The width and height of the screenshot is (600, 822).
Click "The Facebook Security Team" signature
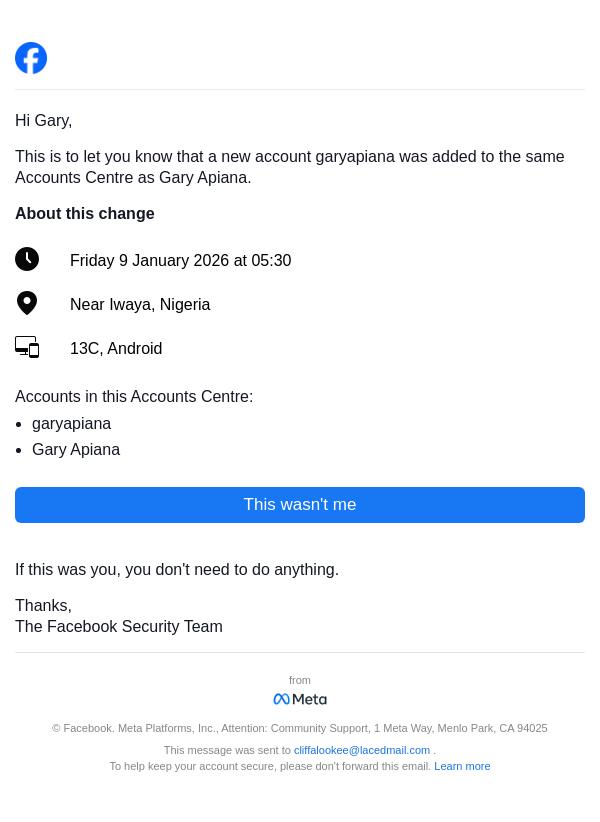point(119,627)
